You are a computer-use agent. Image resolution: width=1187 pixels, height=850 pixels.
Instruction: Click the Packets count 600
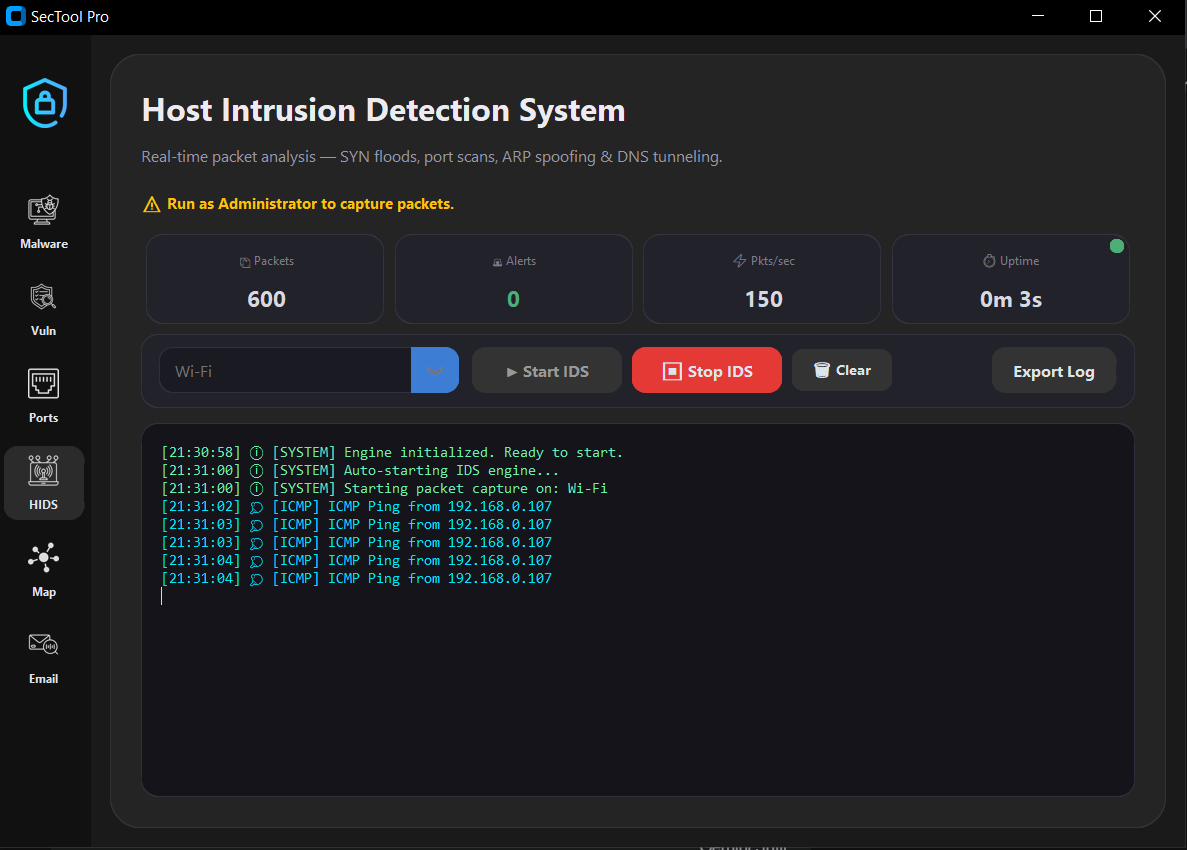(x=266, y=299)
